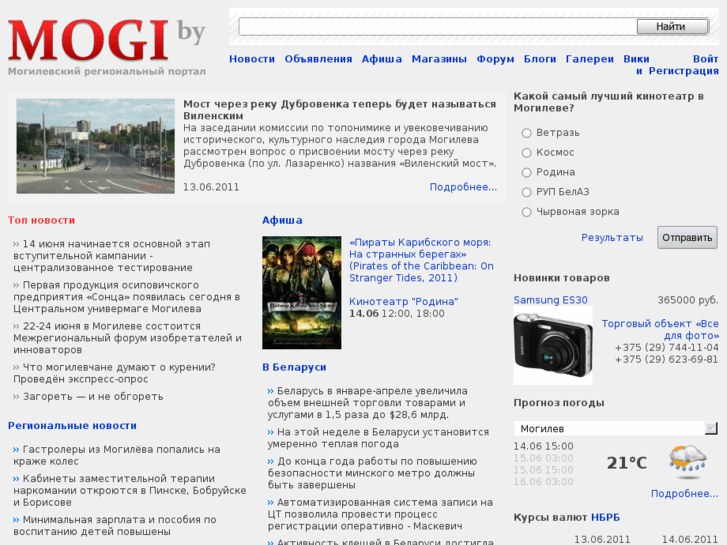Open the Виленский bridge article headline
Screen dimensions: 727x545
339,110
